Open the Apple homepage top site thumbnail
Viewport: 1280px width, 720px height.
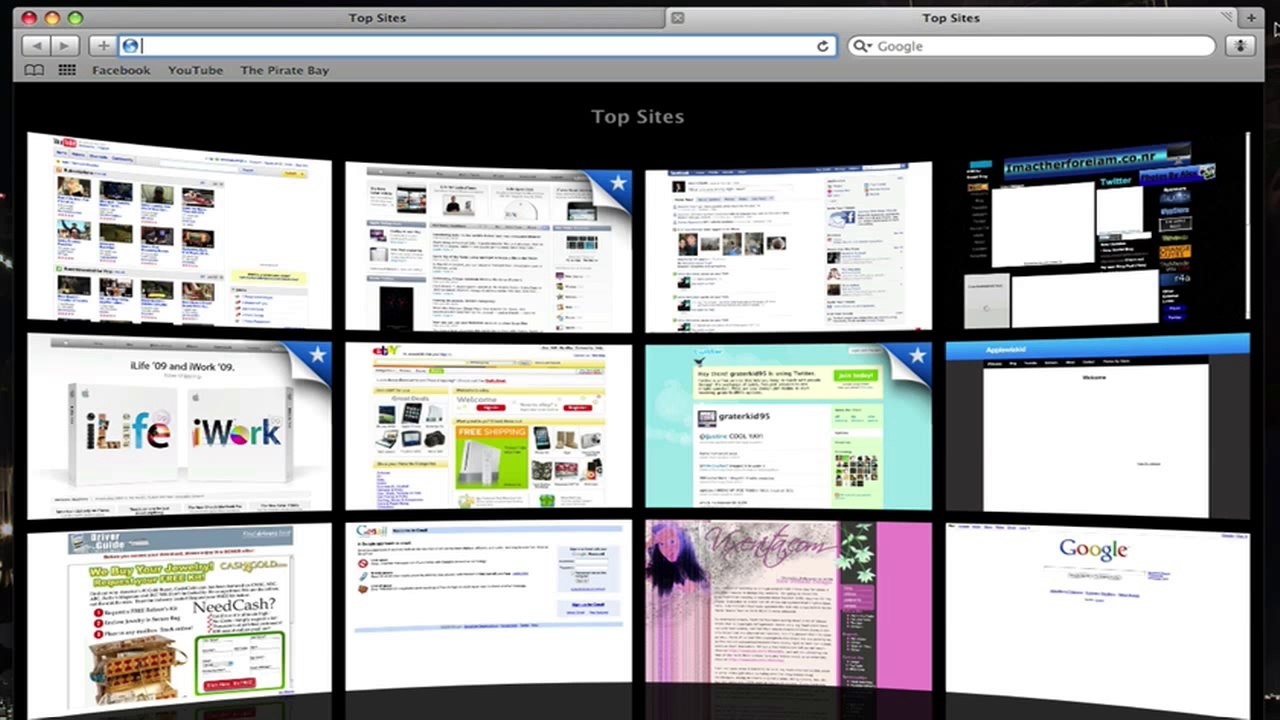point(488,246)
